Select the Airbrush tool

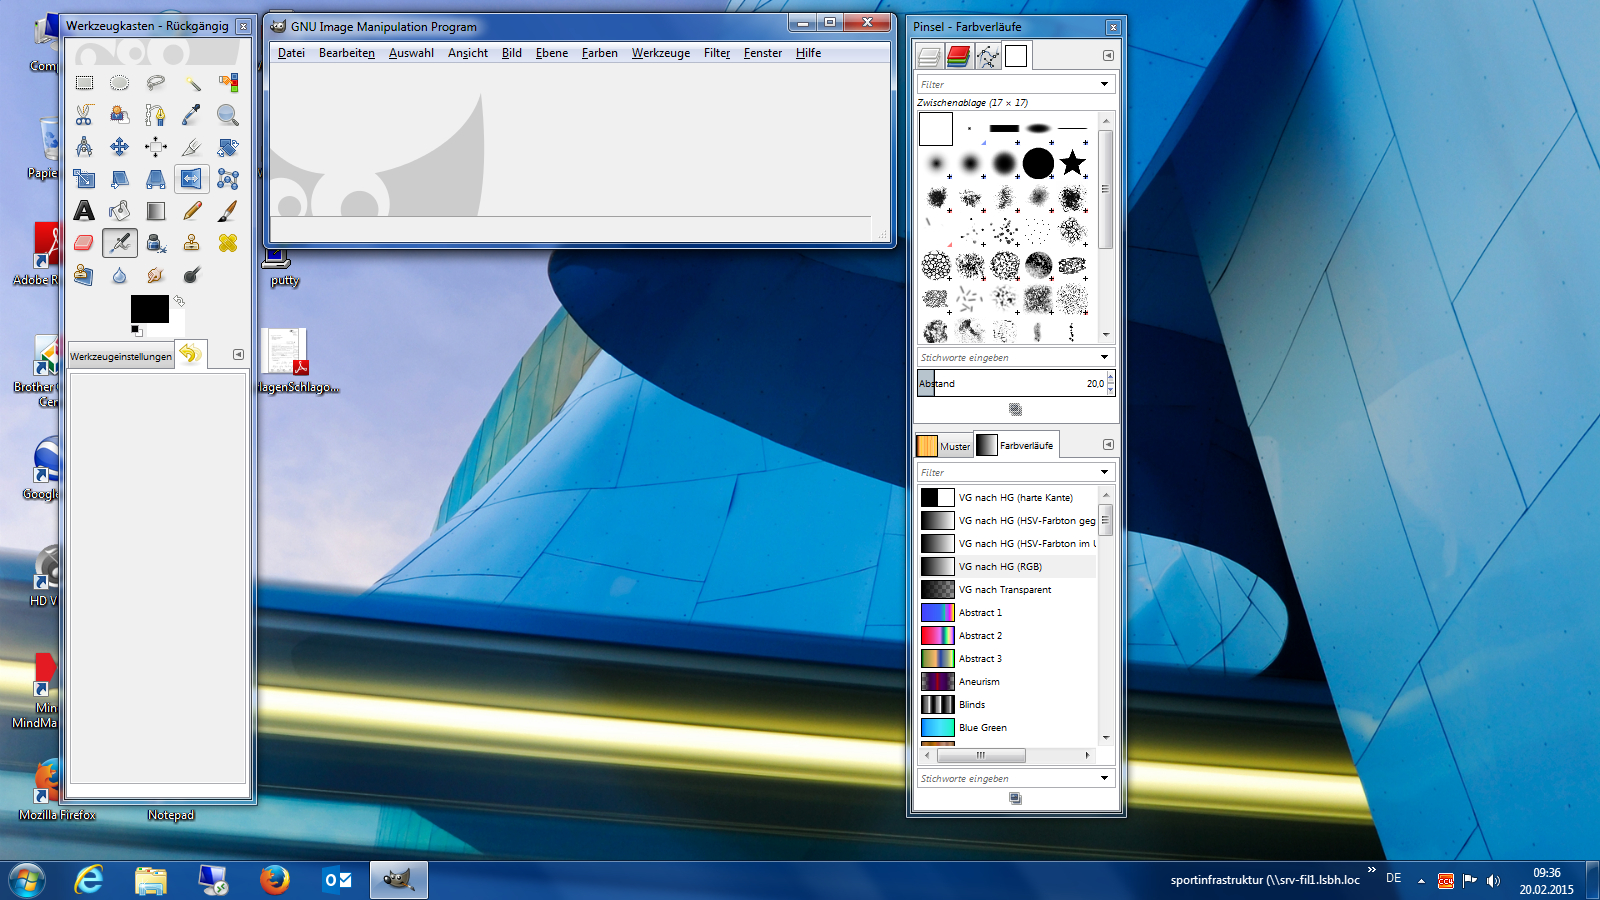120,243
